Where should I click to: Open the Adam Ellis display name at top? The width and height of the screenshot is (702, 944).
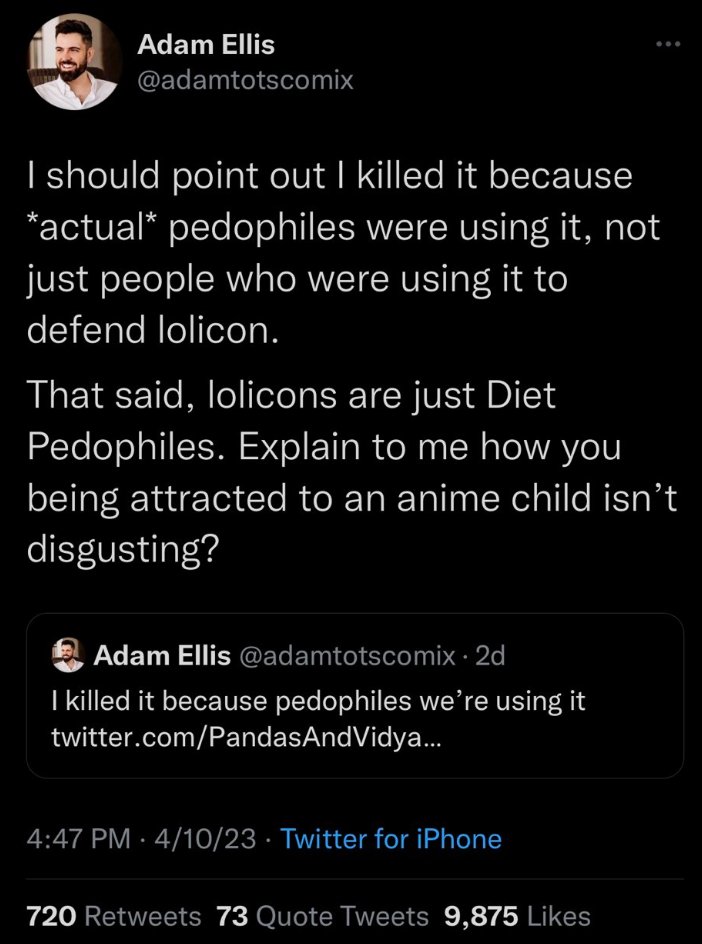(x=205, y=45)
